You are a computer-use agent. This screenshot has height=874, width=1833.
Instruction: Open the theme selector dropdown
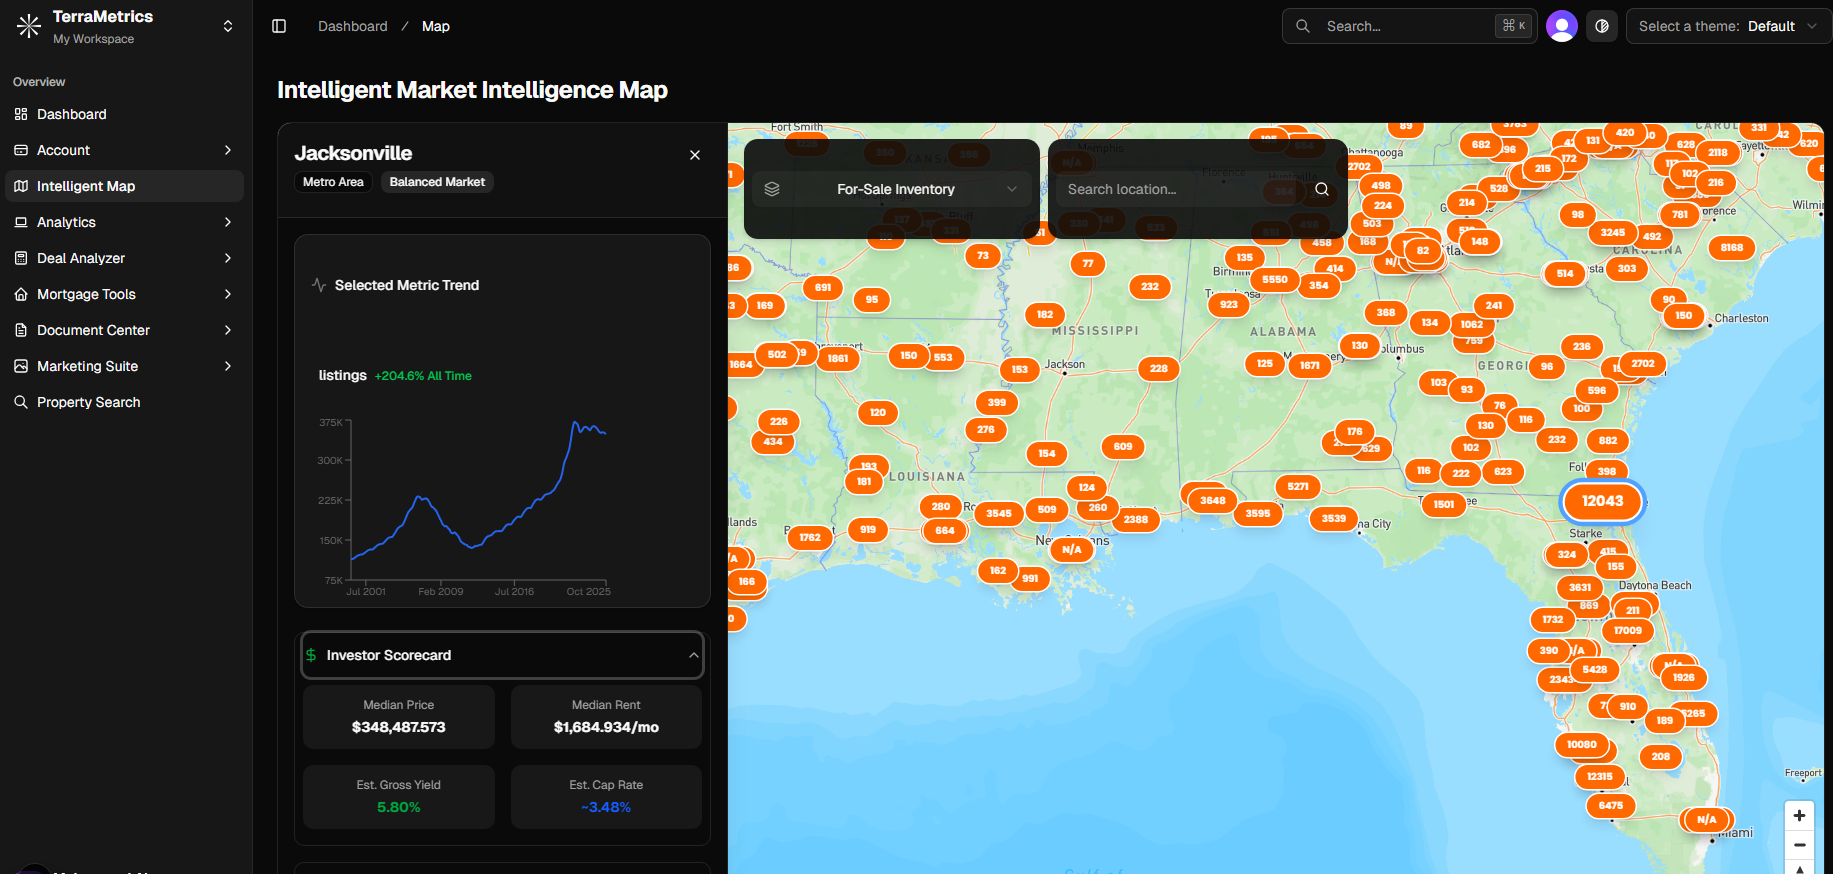click(1728, 26)
